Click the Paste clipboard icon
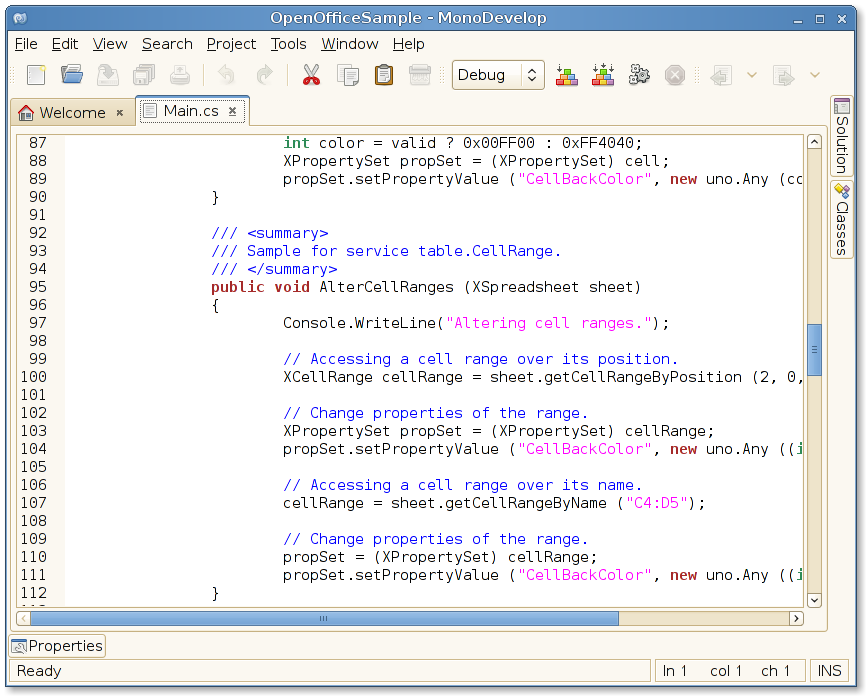Screen dimensions: 866x696 [x=384, y=75]
